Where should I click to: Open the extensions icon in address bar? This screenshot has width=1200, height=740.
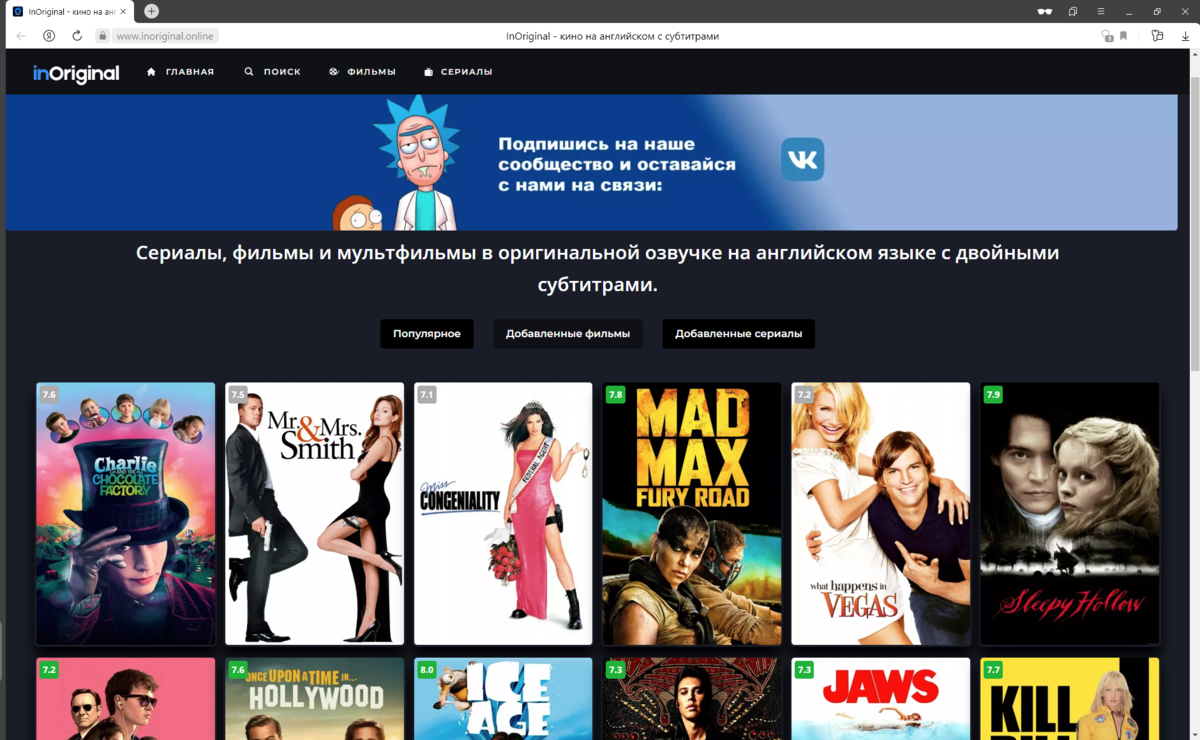(1157, 36)
